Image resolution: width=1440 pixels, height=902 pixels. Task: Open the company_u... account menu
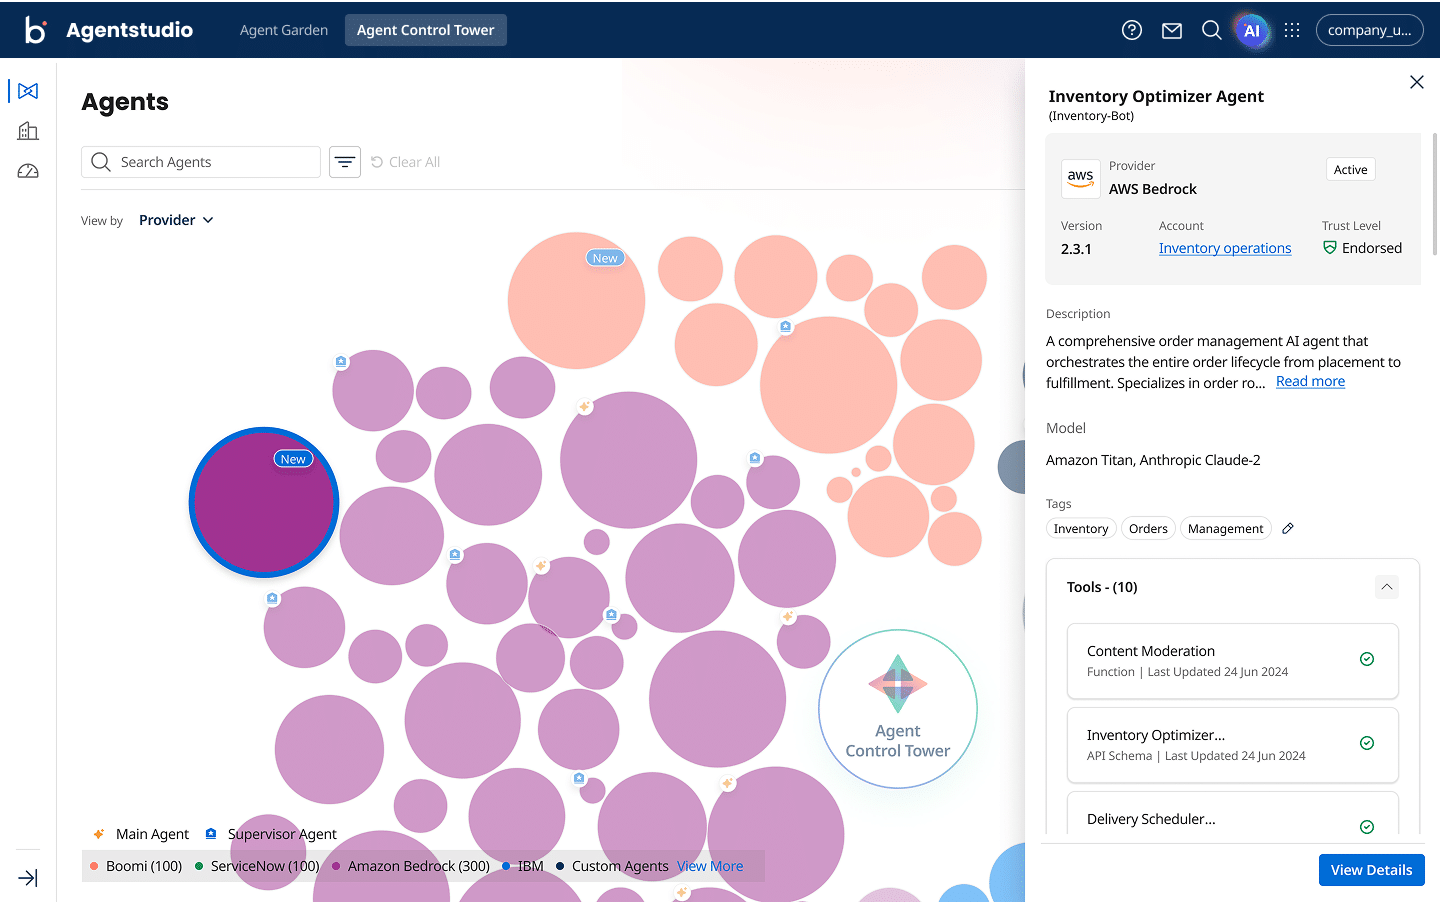pos(1370,30)
